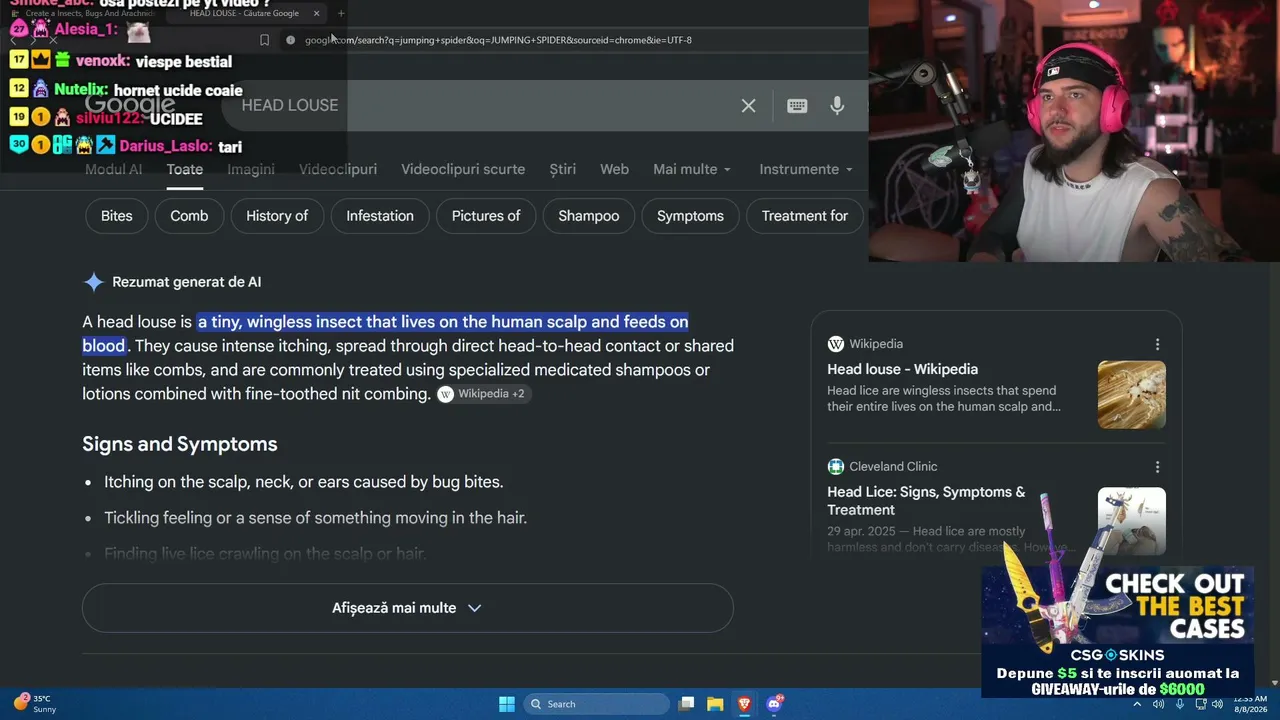Open the Wikipedia +2 sources chip
Image resolution: width=1280 pixels, height=720 pixels.
click(x=483, y=394)
